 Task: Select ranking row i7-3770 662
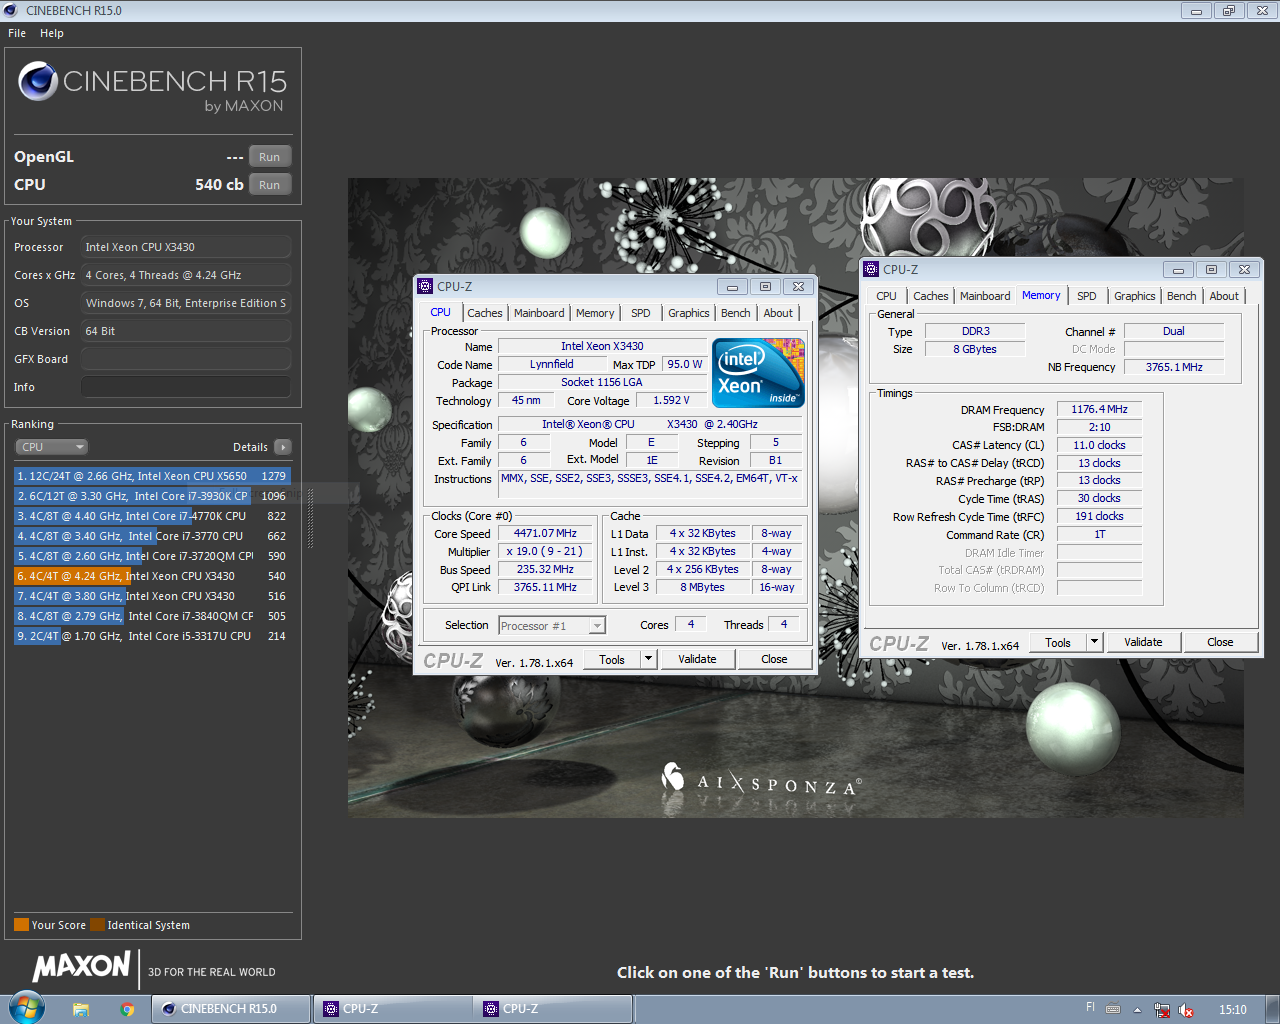152,536
